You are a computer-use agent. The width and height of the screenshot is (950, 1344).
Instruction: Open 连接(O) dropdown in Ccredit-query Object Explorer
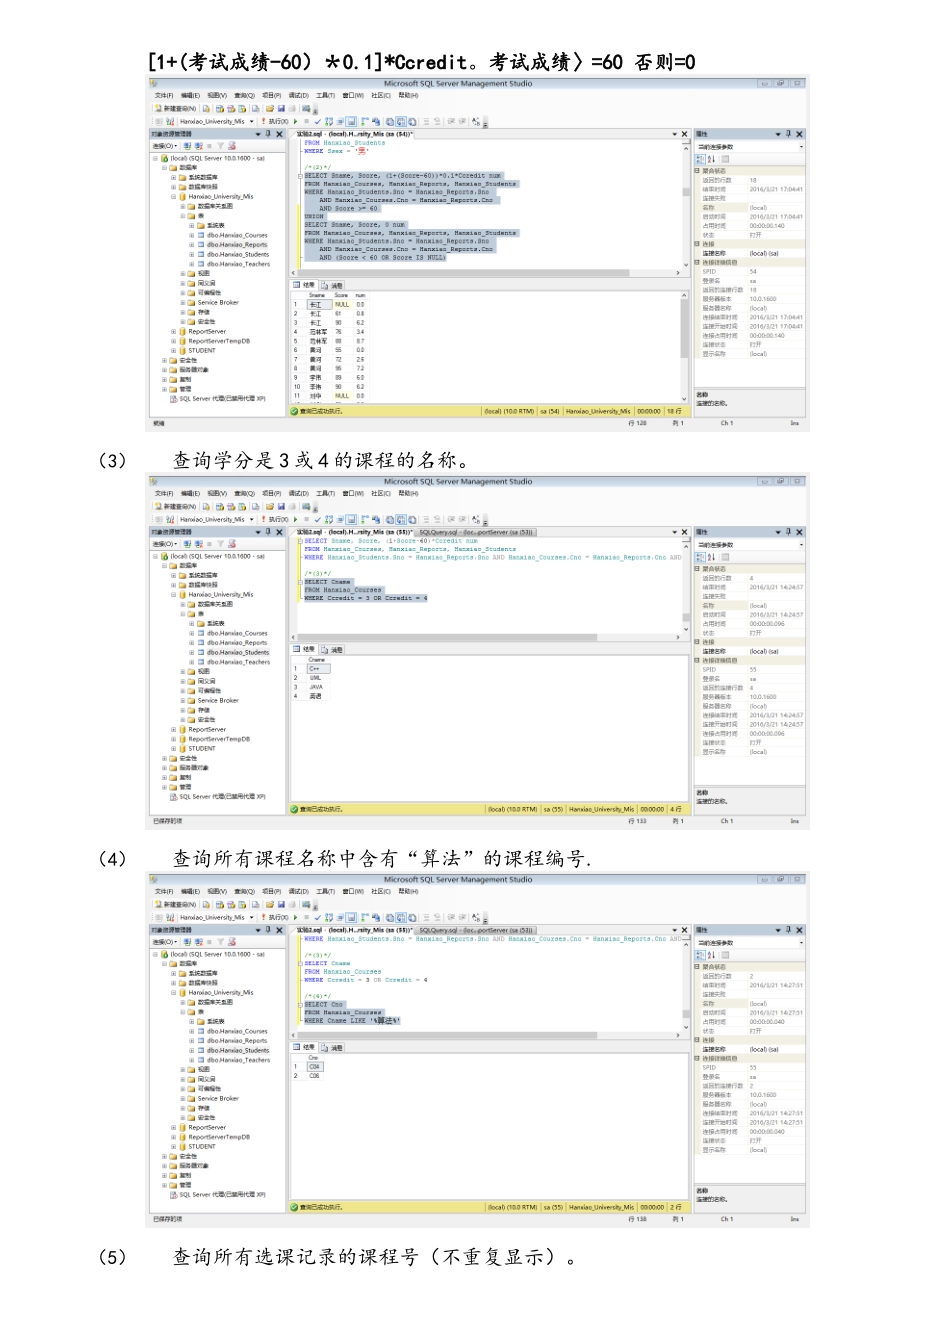165,544
